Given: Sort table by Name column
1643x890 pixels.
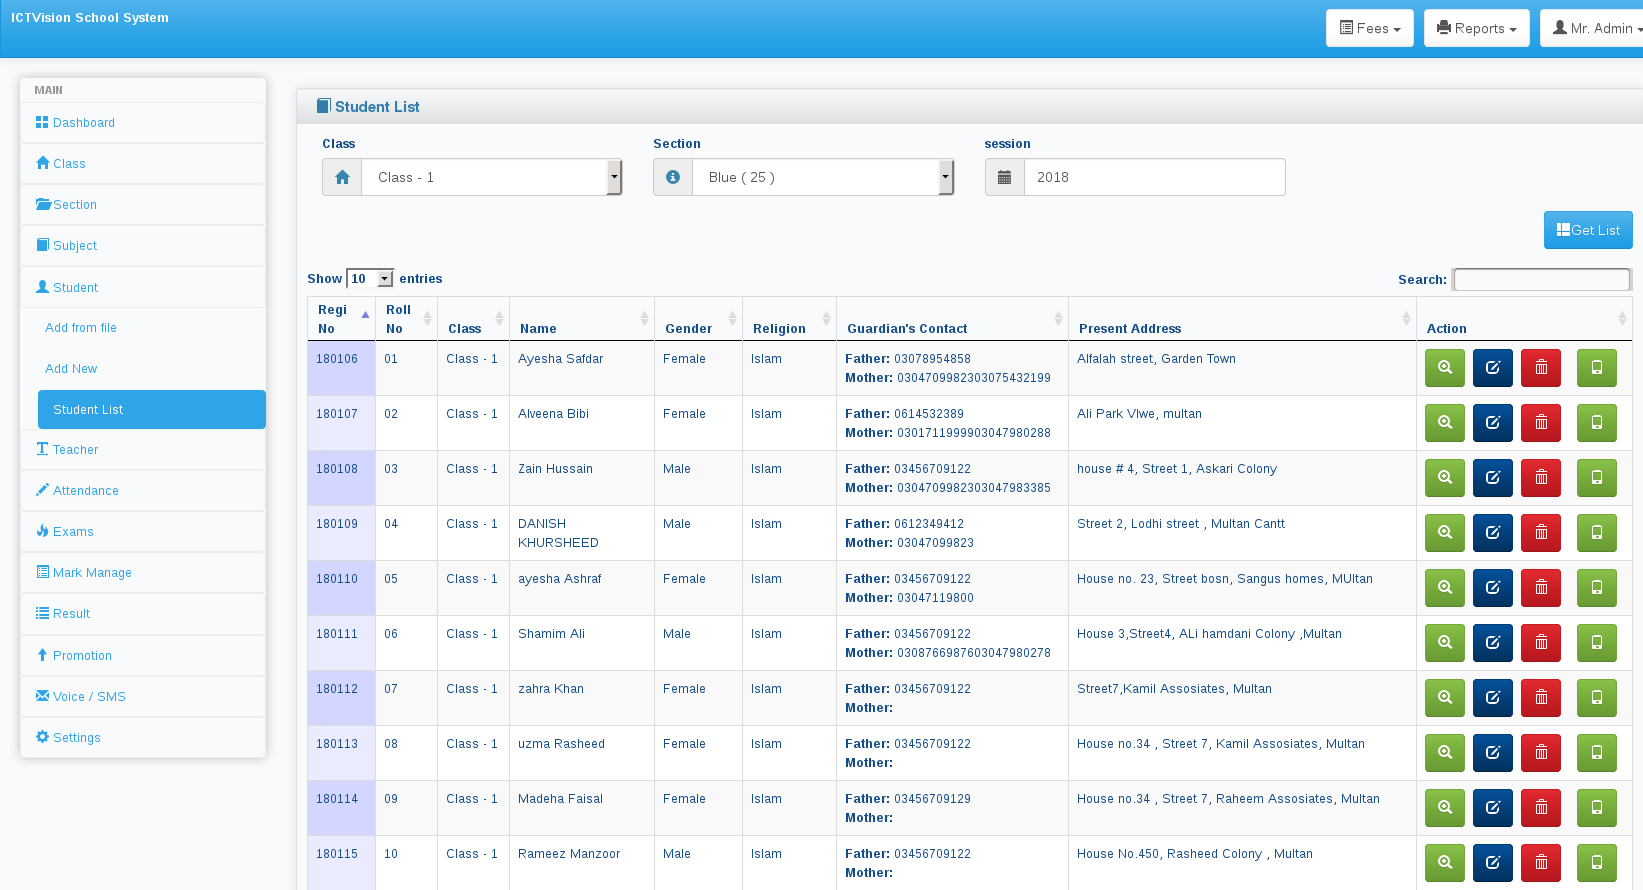Looking at the screenshot, I should tap(582, 319).
